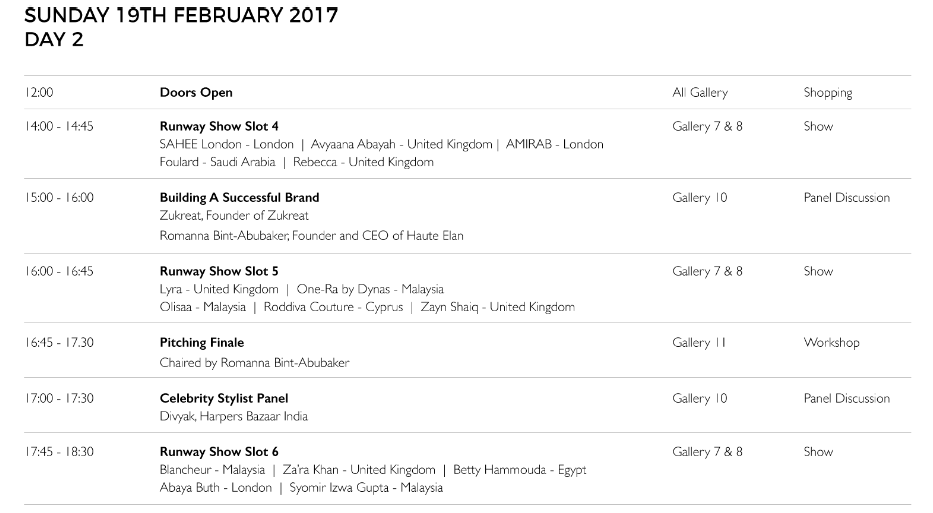Click the 14:00 - 14:45 time slot
Viewport: 933px width, 513px height.
(59, 126)
